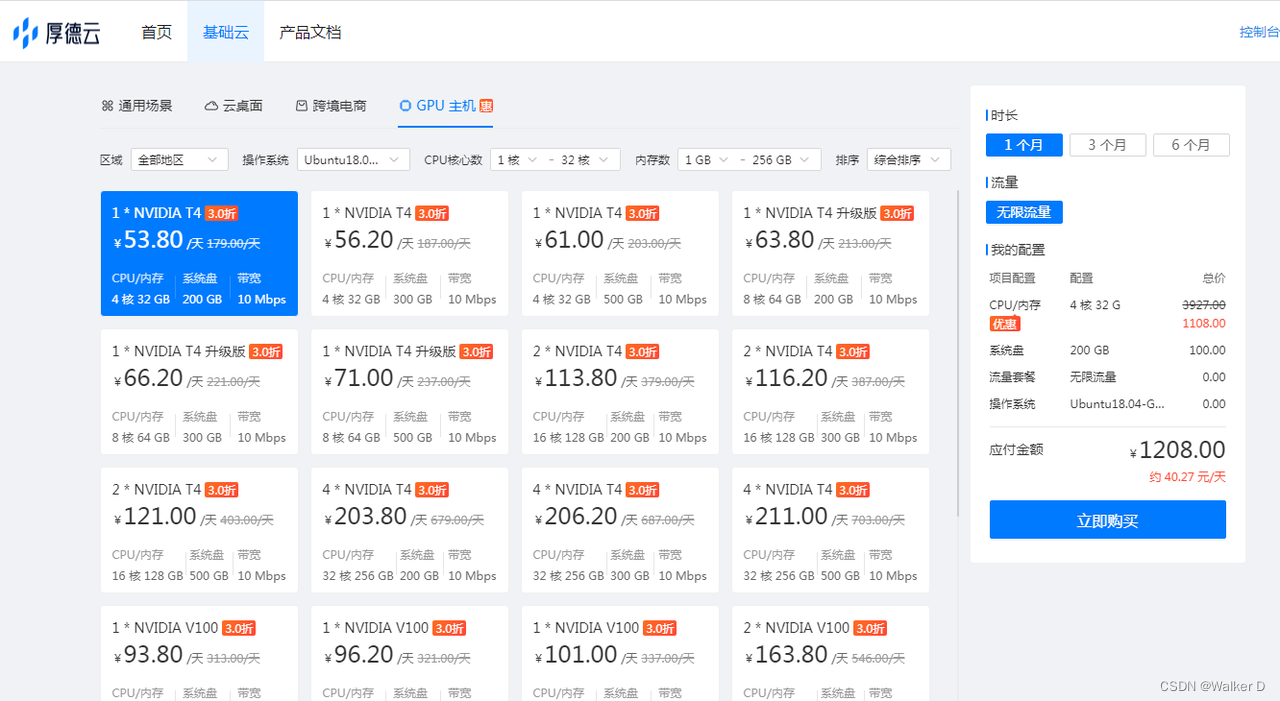Click the 惠 badge next to GPU 主机
1280x701 pixels.
(486, 106)
